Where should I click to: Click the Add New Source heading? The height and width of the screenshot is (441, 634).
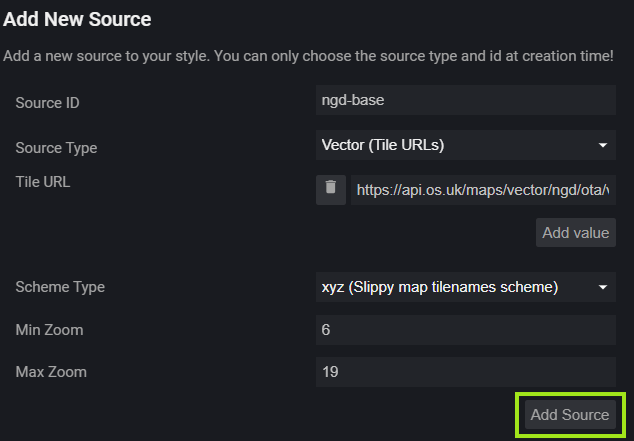pyautogui.click(x=77, y=19)
